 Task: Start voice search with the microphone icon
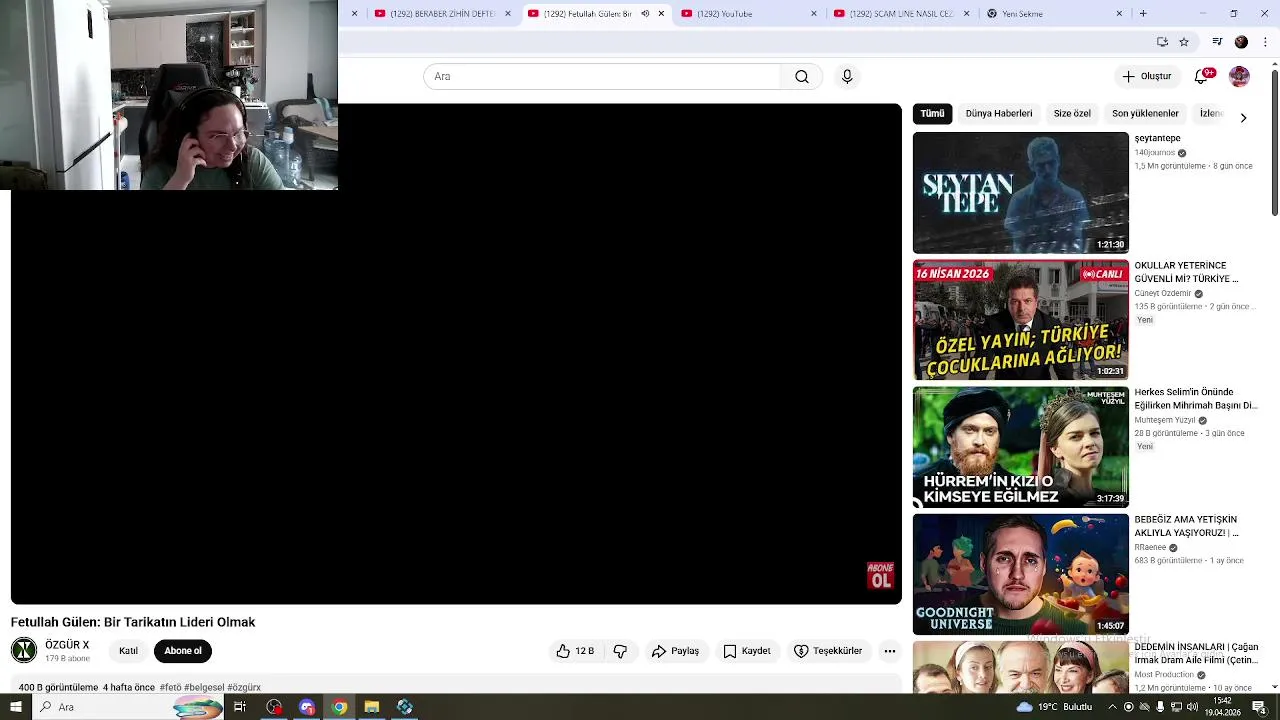[847, 77]
